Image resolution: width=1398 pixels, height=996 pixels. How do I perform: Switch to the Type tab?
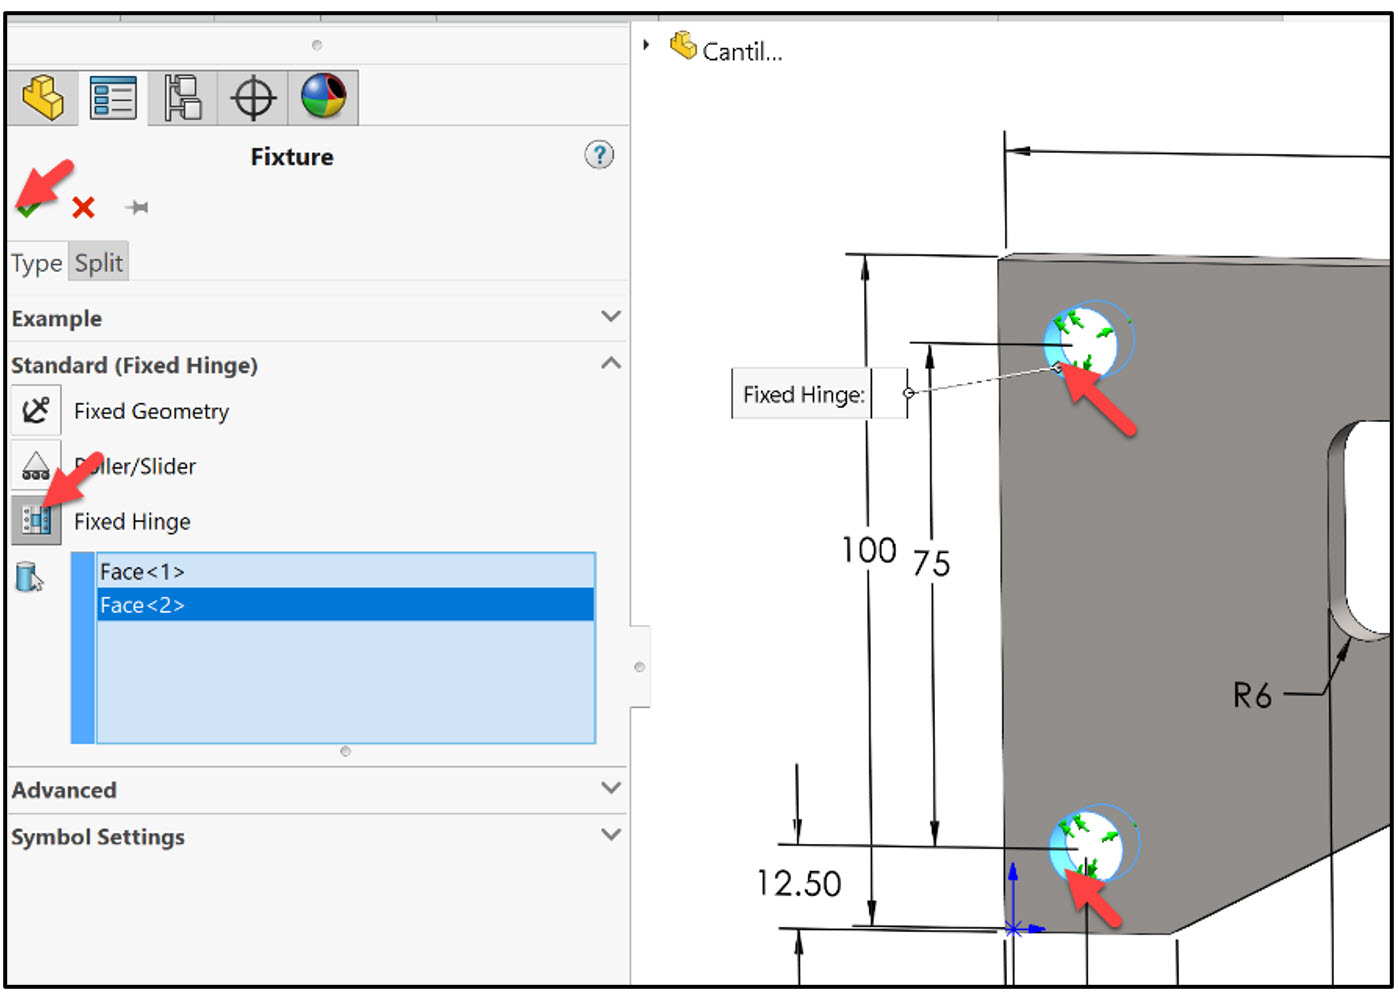(x=36, y=261)
